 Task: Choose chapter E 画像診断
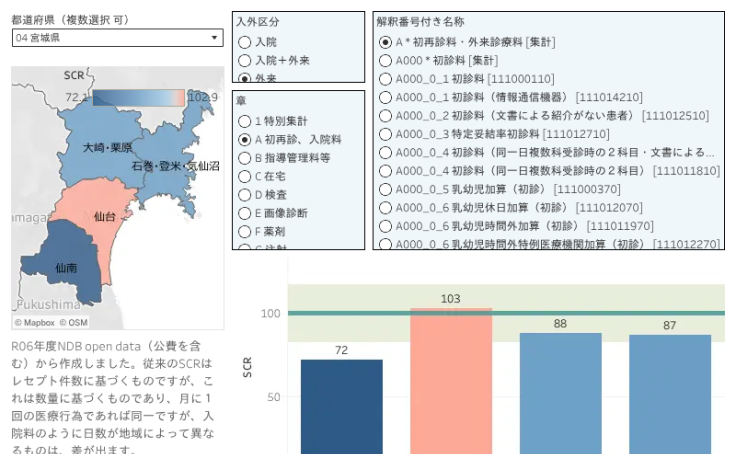click(x=245, y=214)
